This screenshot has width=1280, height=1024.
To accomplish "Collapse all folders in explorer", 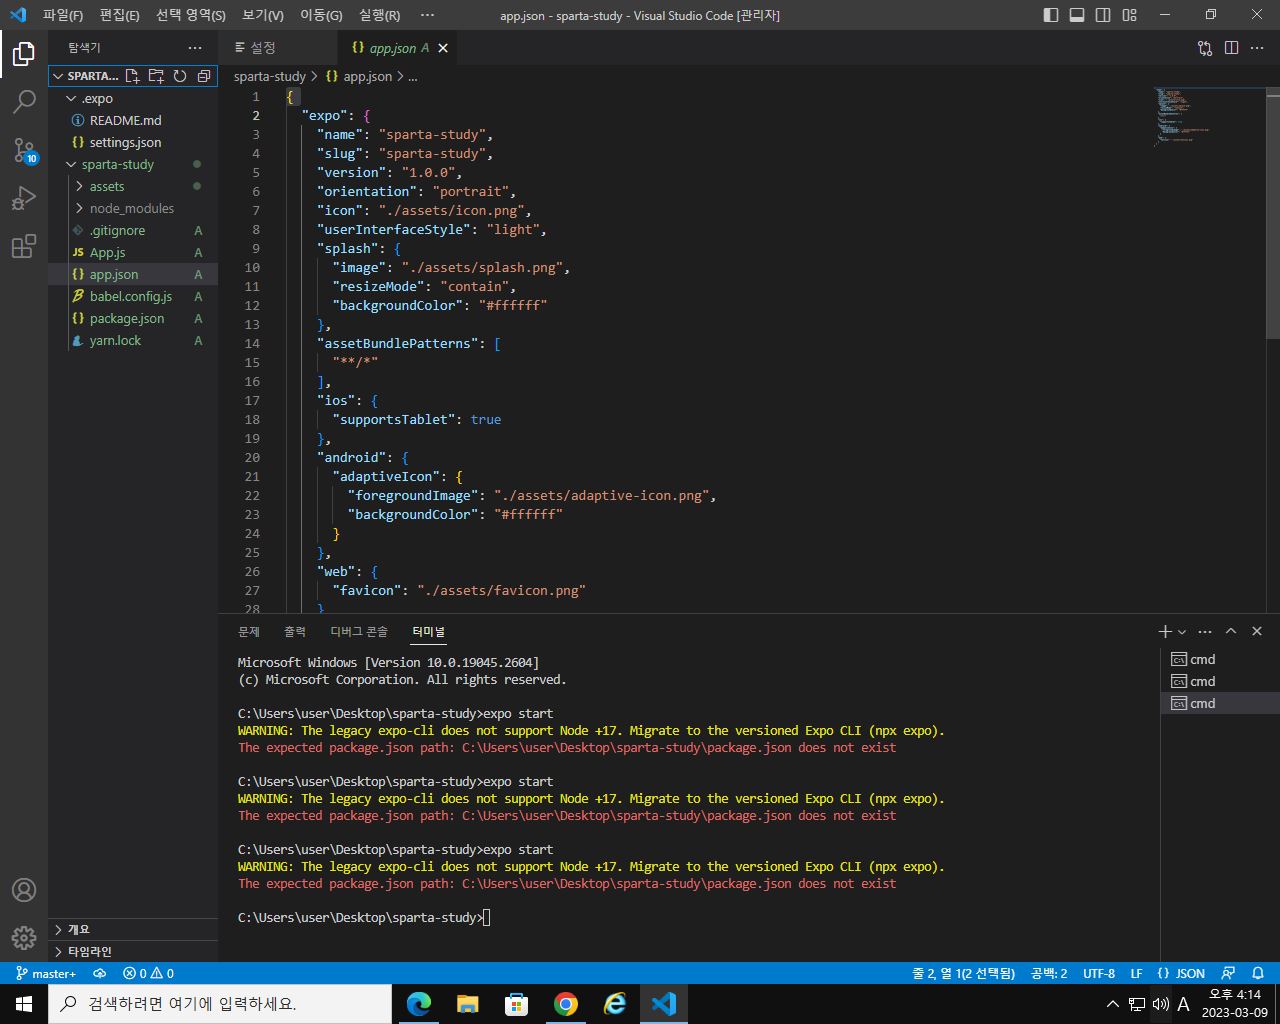I will click(x=204, y=76).
